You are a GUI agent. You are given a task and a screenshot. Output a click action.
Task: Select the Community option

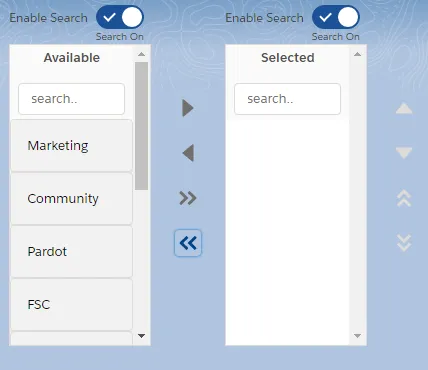tap(72, 199)
